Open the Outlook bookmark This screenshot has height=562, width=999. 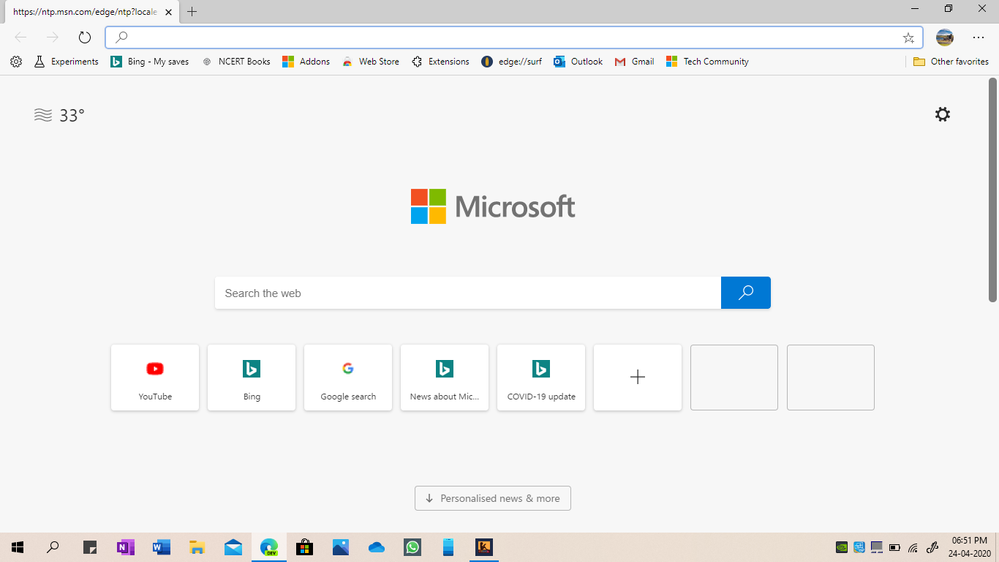coord(578,62)
